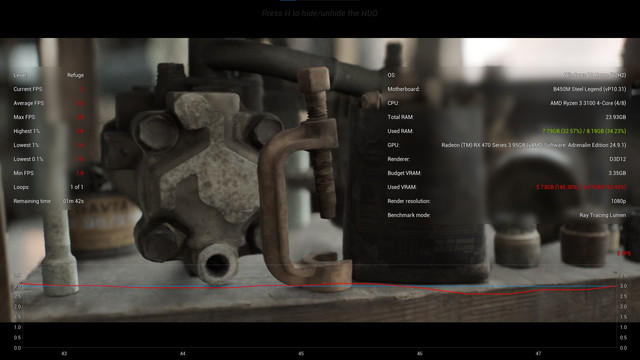Click the right axis '3.0' label
The image size is (640, 360).
[623, 286]
